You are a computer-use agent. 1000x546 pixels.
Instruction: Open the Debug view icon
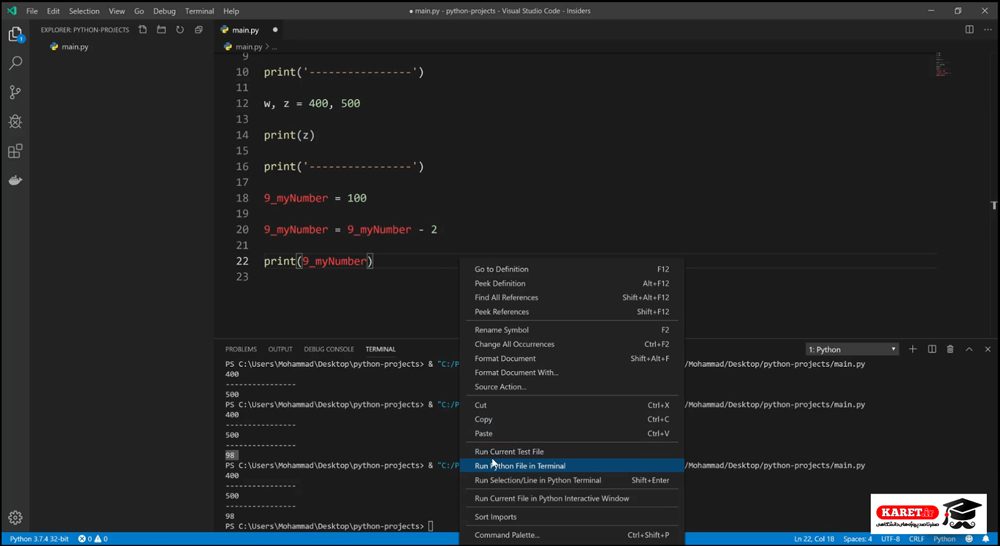tap(15, 121)
